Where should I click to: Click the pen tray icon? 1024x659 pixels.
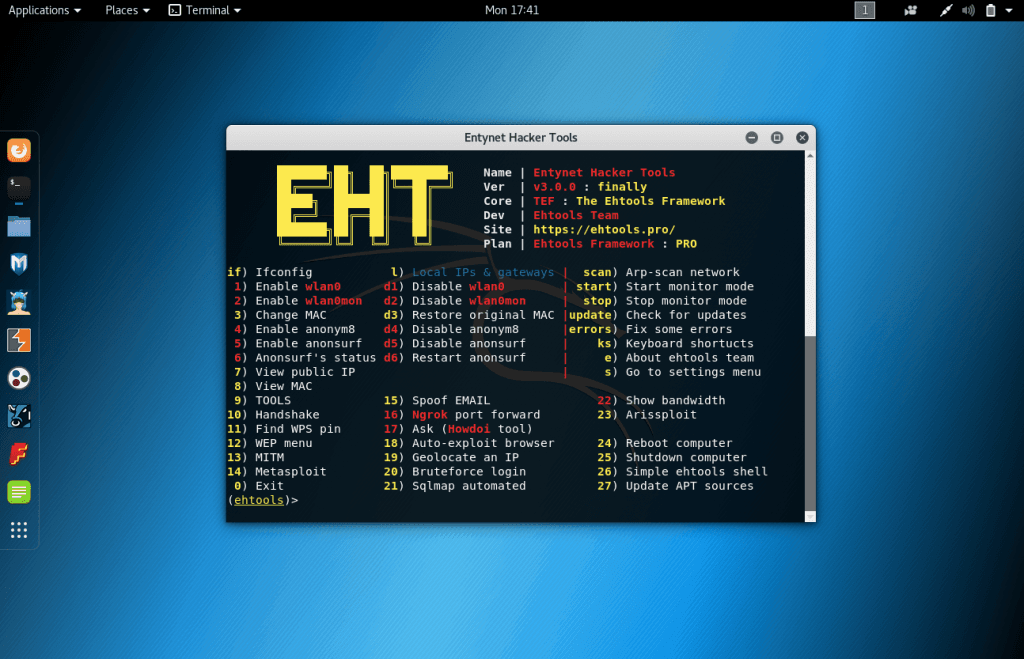click(946, 10)
